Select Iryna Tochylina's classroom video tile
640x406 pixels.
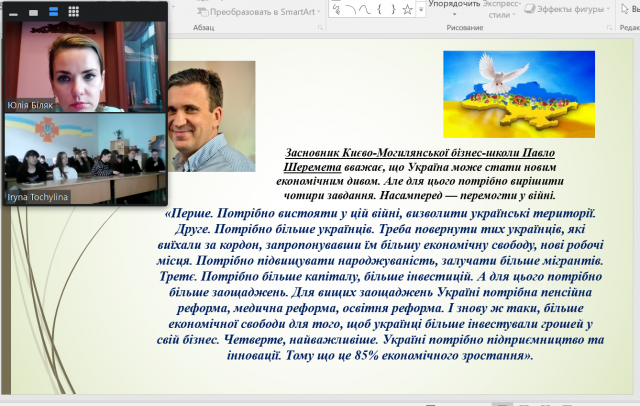[85, 158]
